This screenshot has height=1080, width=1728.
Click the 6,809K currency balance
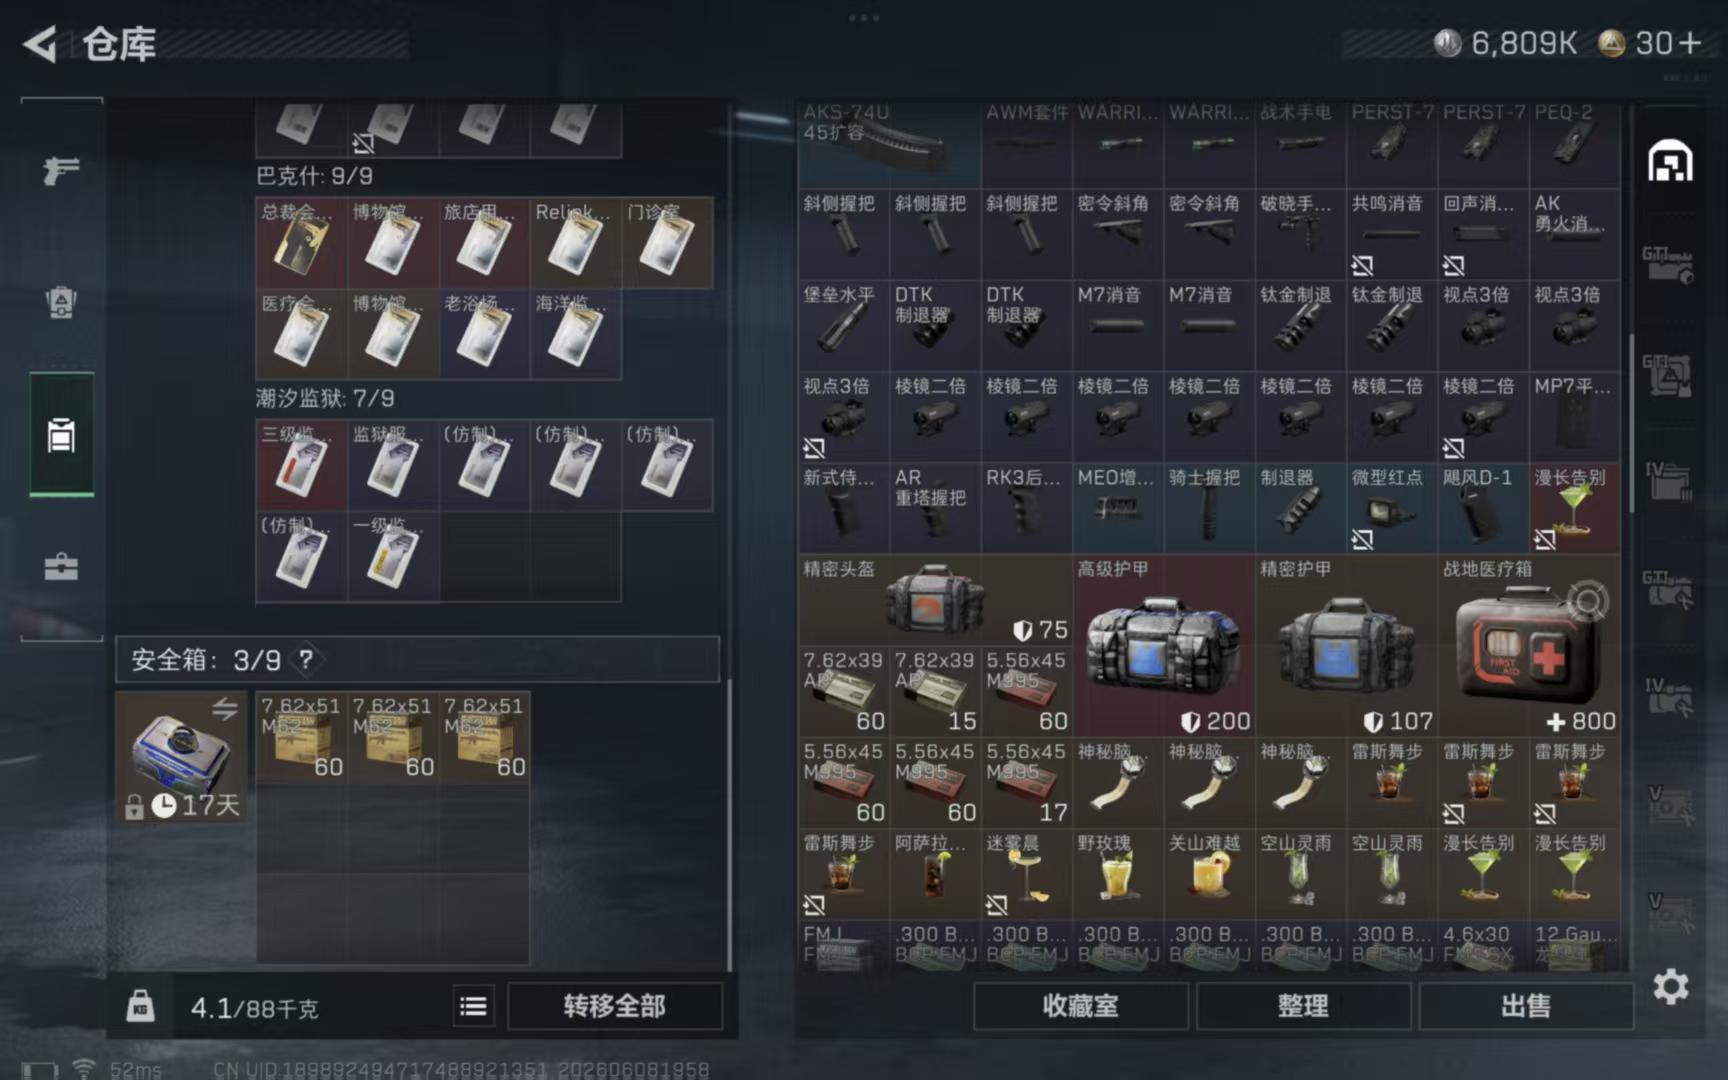1506,43
